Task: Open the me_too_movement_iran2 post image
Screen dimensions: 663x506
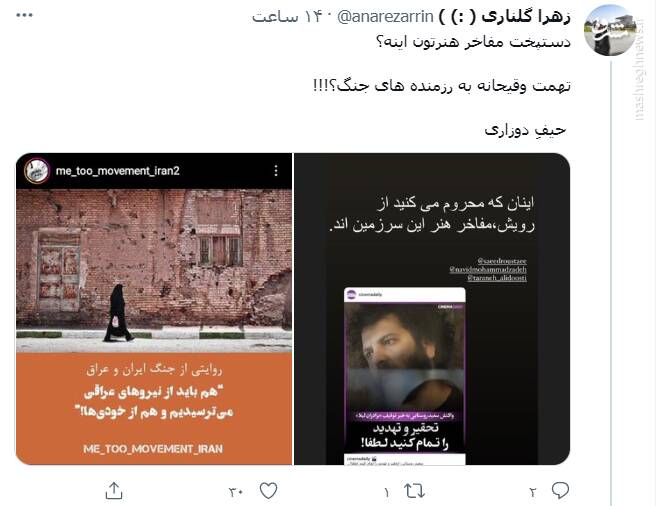Action: tap(154, 309)
